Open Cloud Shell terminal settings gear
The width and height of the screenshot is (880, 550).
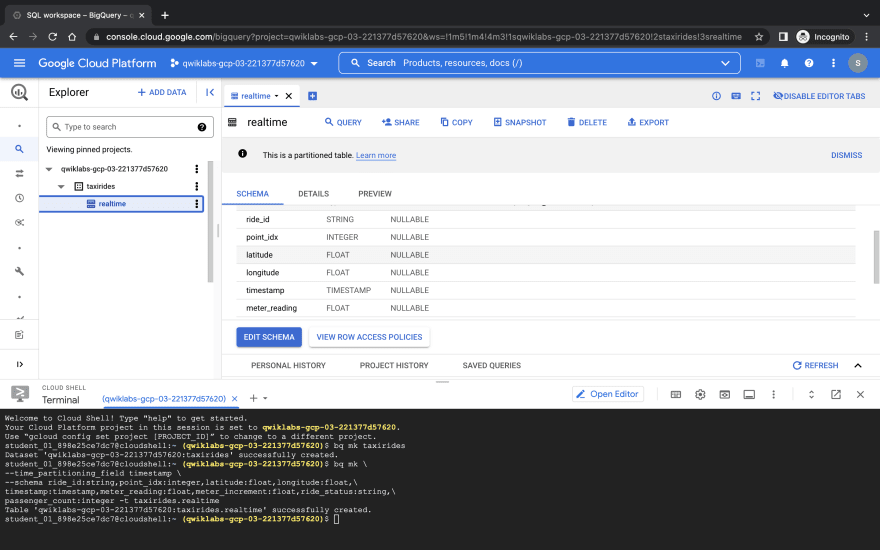click(x=700, y=395)
